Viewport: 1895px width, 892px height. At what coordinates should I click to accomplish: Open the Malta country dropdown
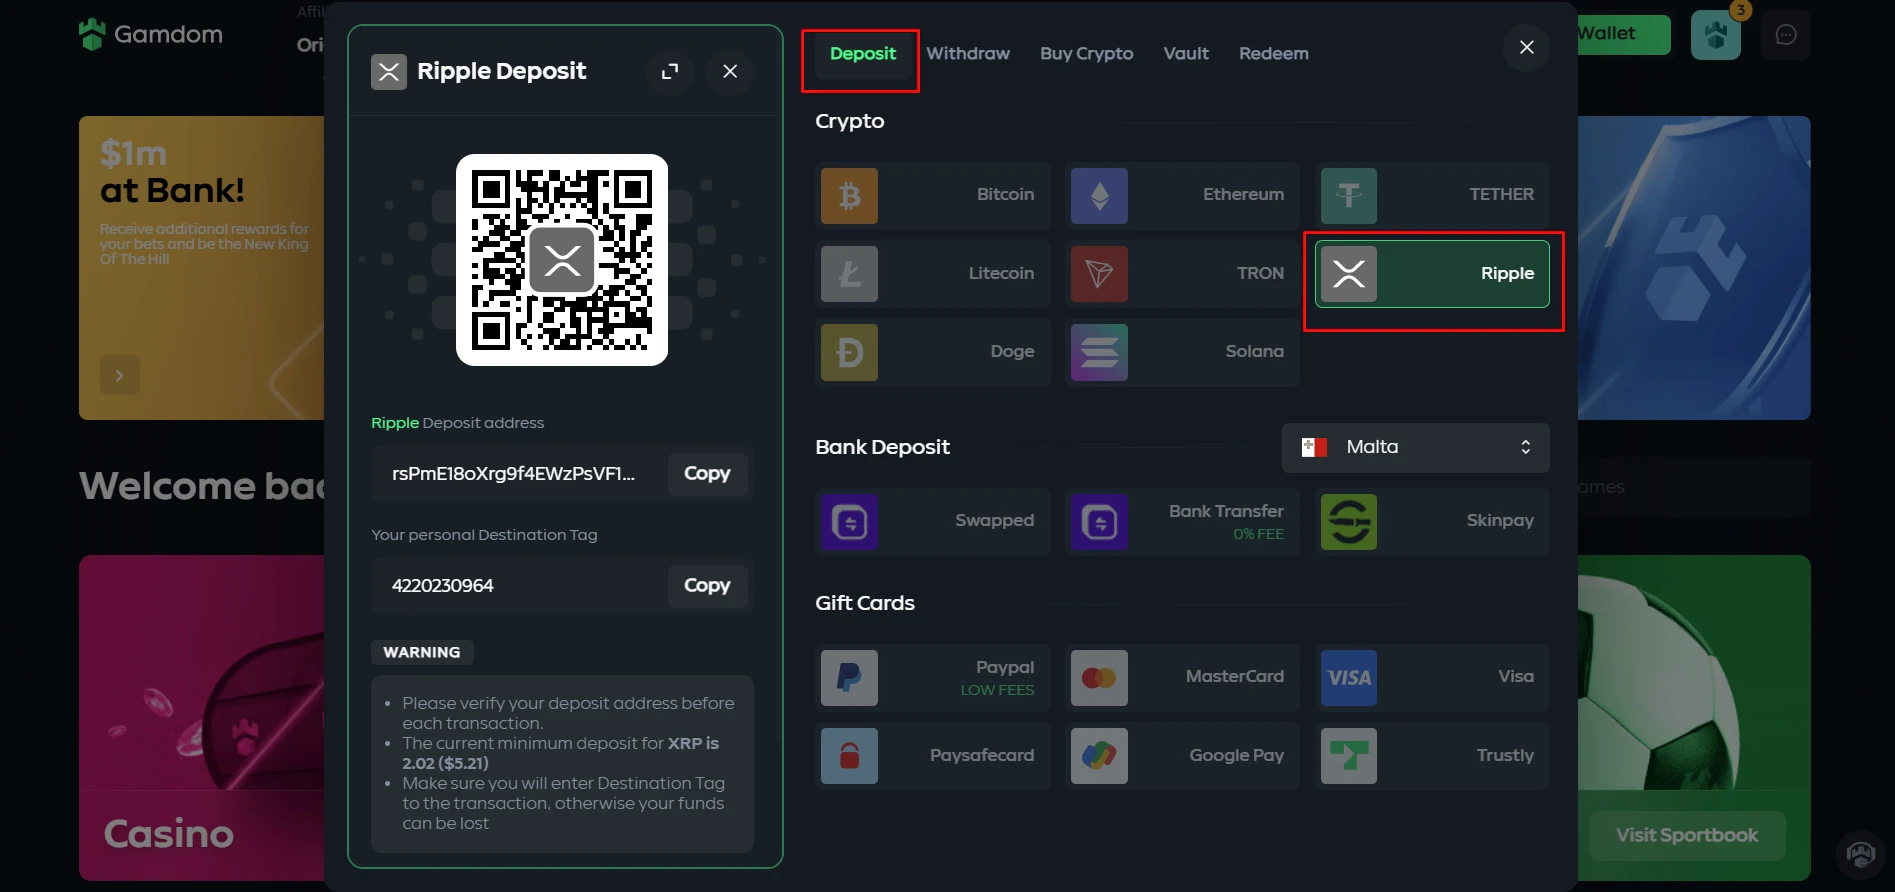(x=1415, y=447)
